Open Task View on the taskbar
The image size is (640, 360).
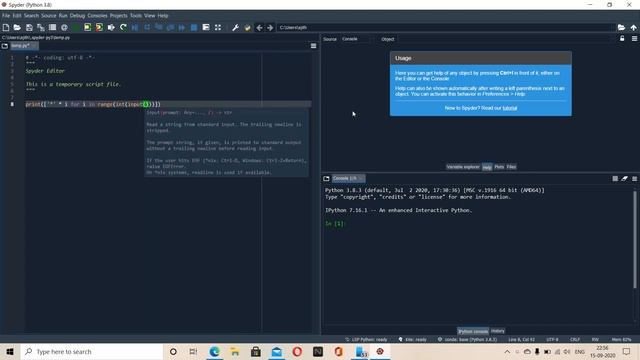click(x=193, y=351)
